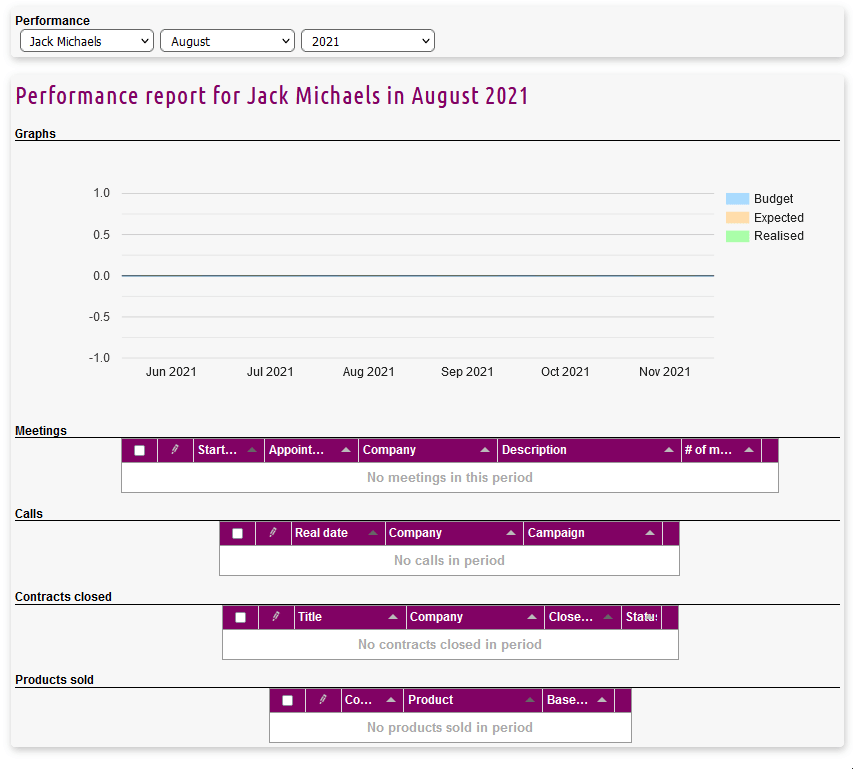Open the 2021 year selector
The image size is (853, 769).
pos(368,41)
